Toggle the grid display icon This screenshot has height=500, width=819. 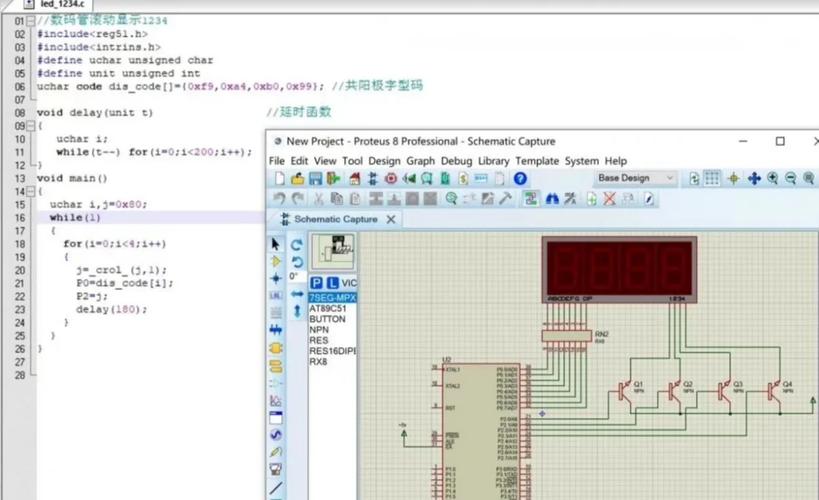(x=712, y=179)
